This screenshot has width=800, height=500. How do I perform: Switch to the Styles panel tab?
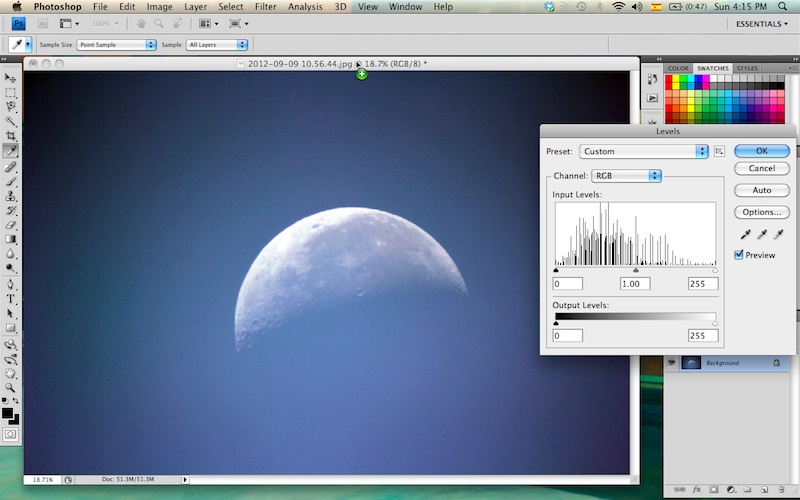tap(746, 68)
